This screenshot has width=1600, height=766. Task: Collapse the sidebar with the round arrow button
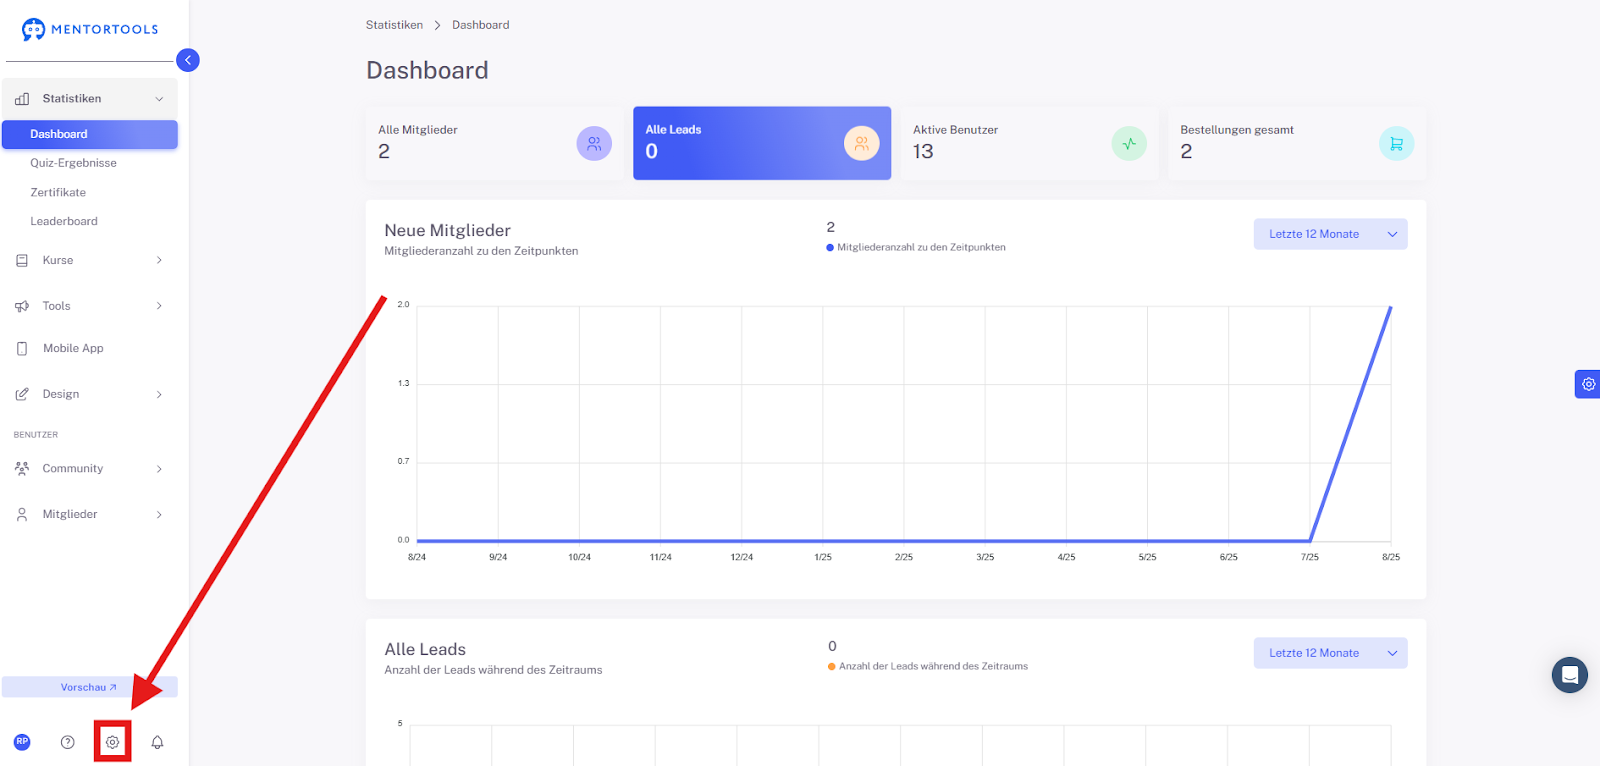pos(188,60)
